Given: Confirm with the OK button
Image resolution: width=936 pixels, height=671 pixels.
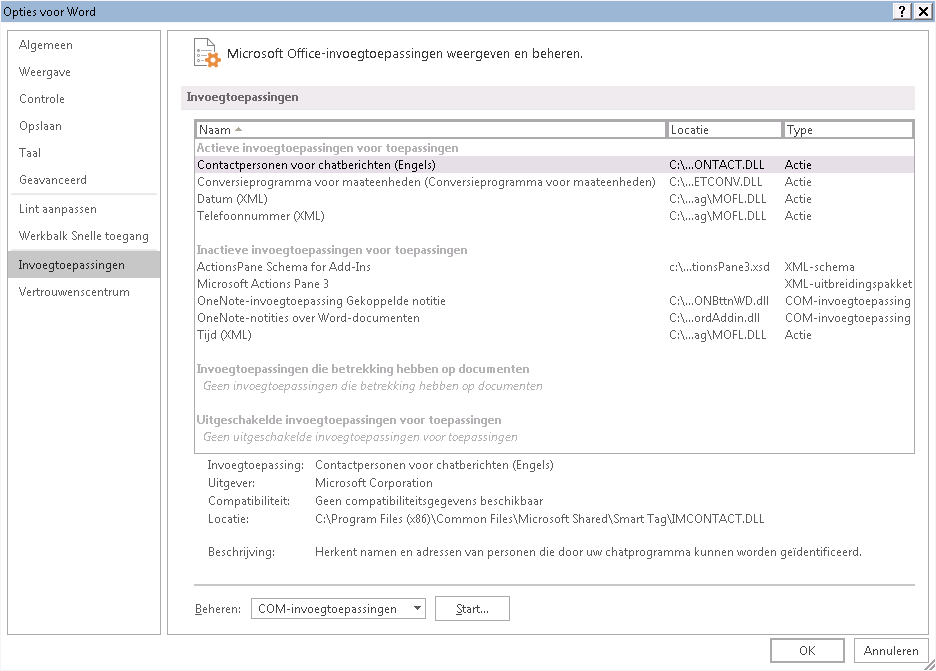Looking at the screenshot, I should tap(807, 651).
